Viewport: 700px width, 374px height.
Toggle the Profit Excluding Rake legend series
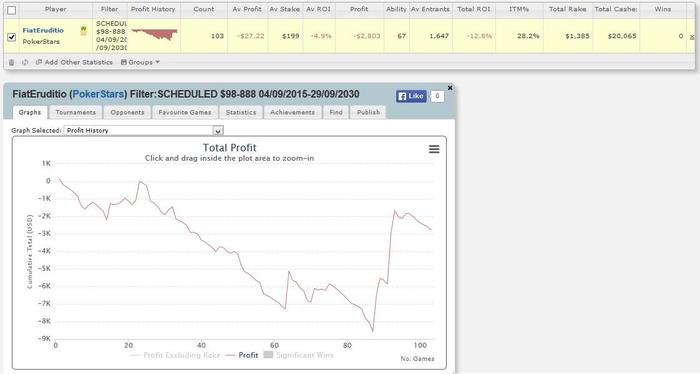[176, 355]
